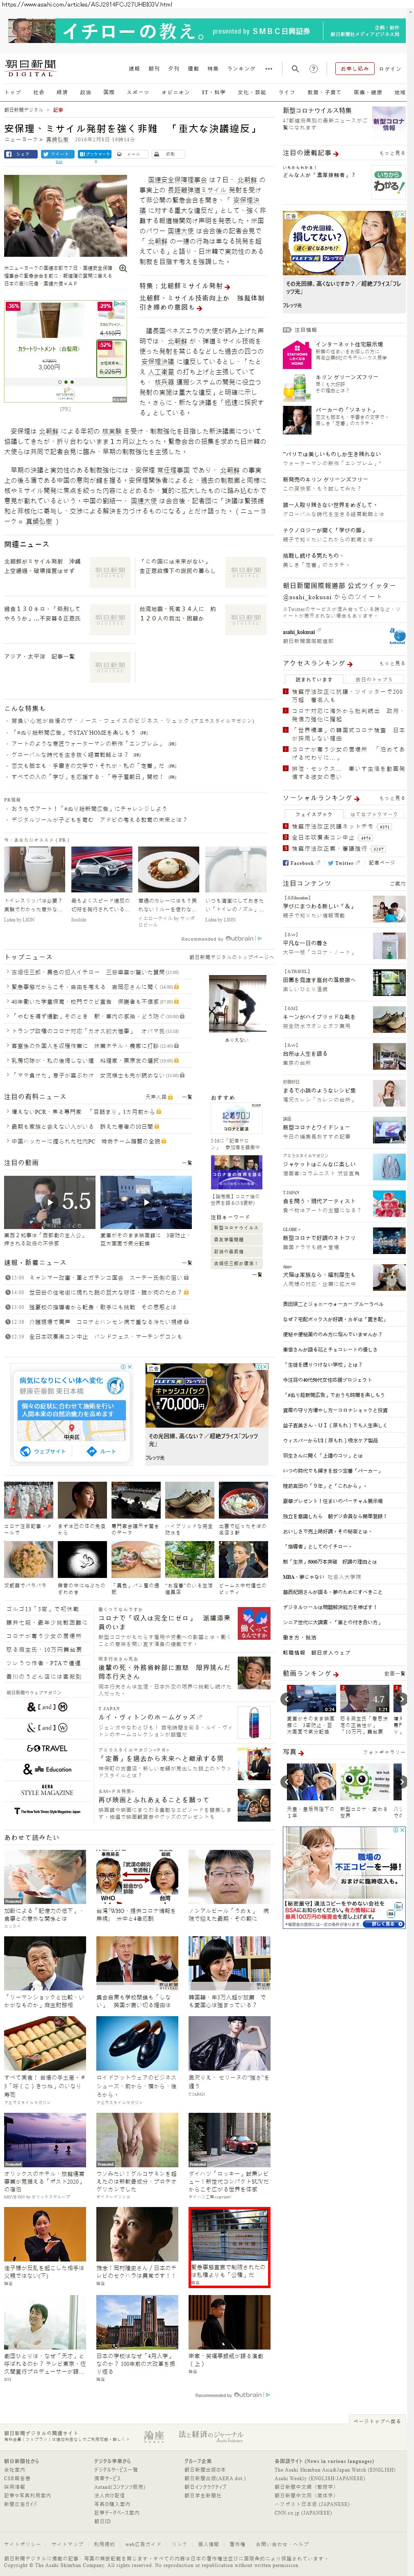Click the Hatena ブックマーク button

(96, 154)
